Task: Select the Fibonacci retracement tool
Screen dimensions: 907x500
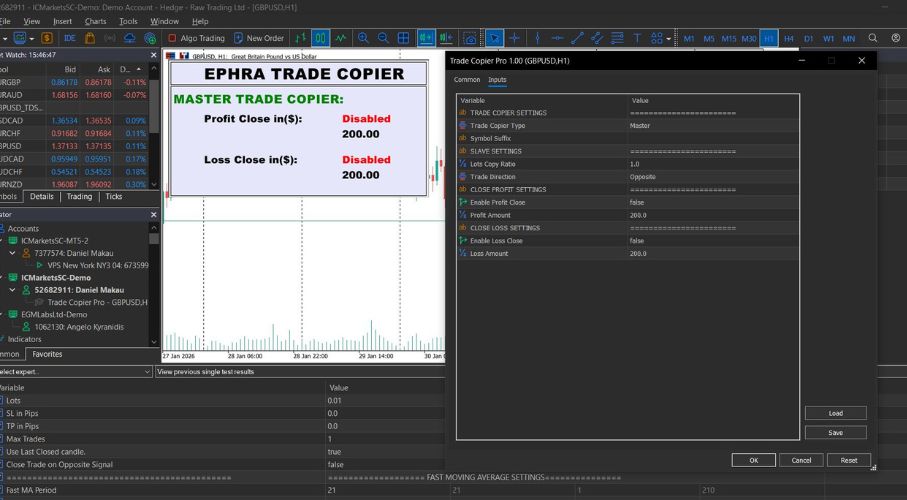Action: pos(617,38)
